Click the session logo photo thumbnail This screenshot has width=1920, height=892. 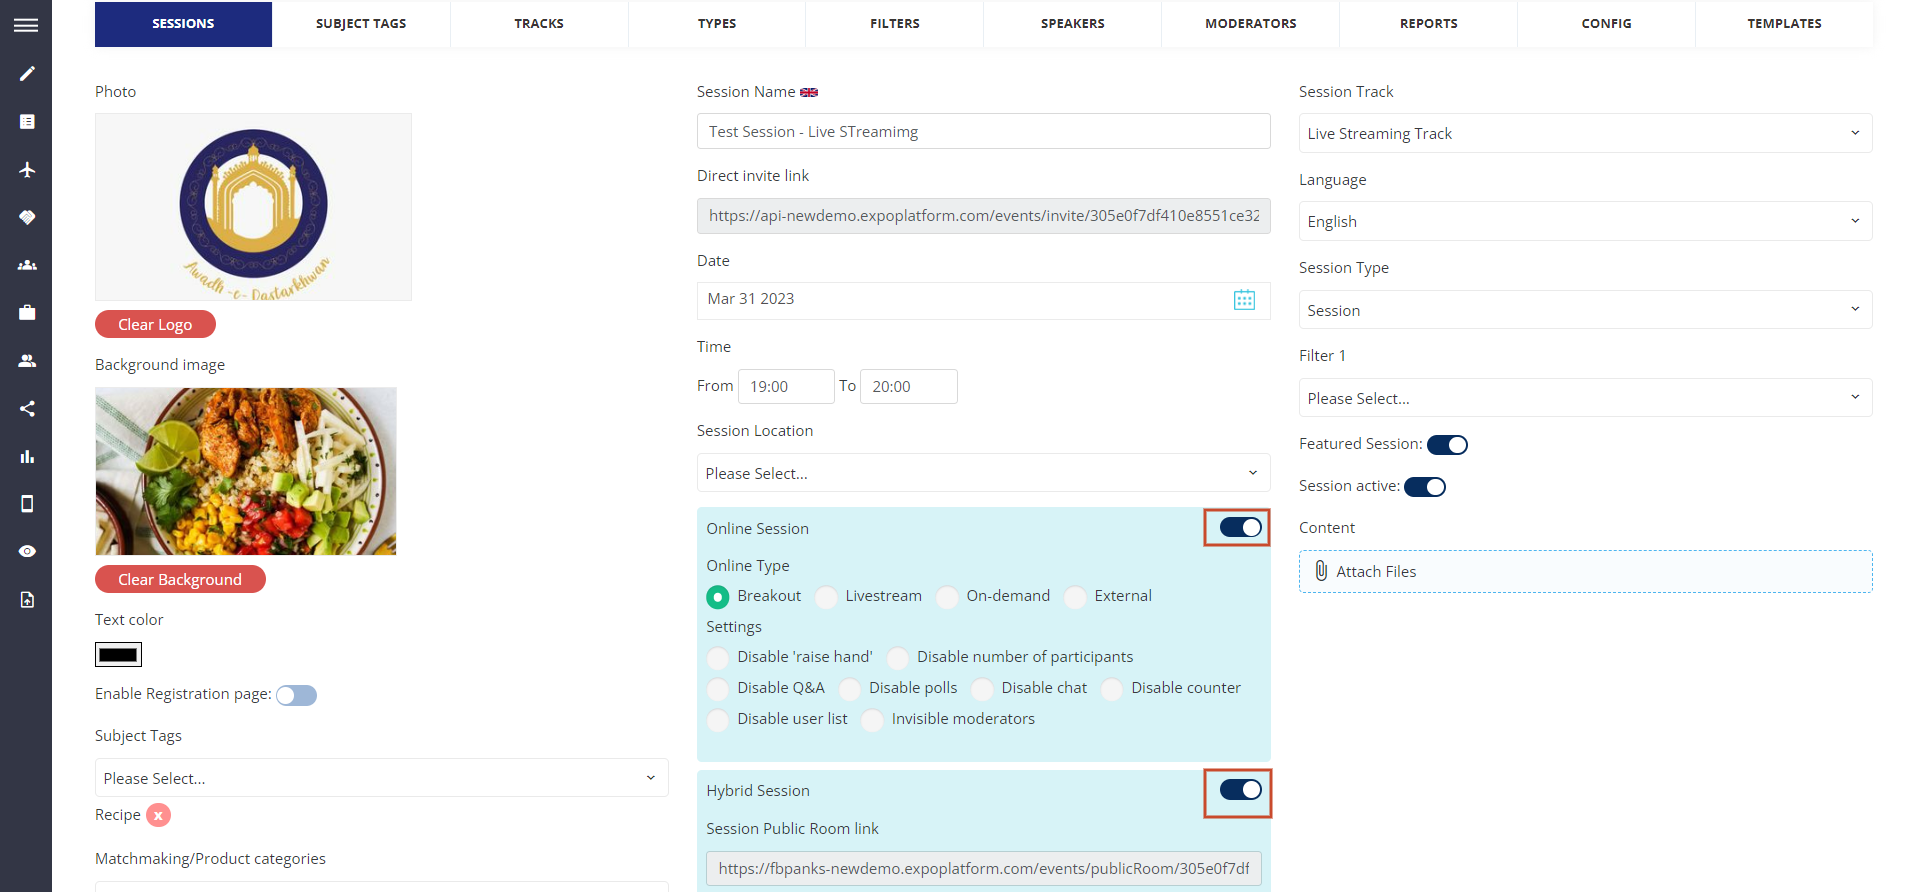click(253, 207)
